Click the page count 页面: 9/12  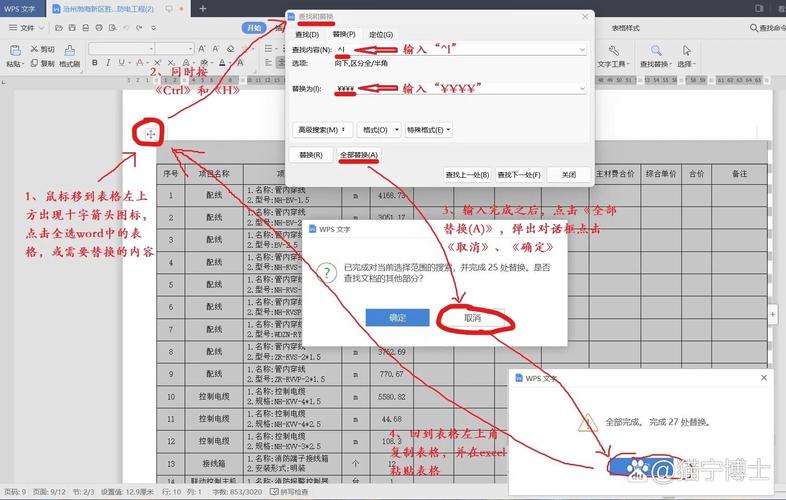tap(49, 492)
